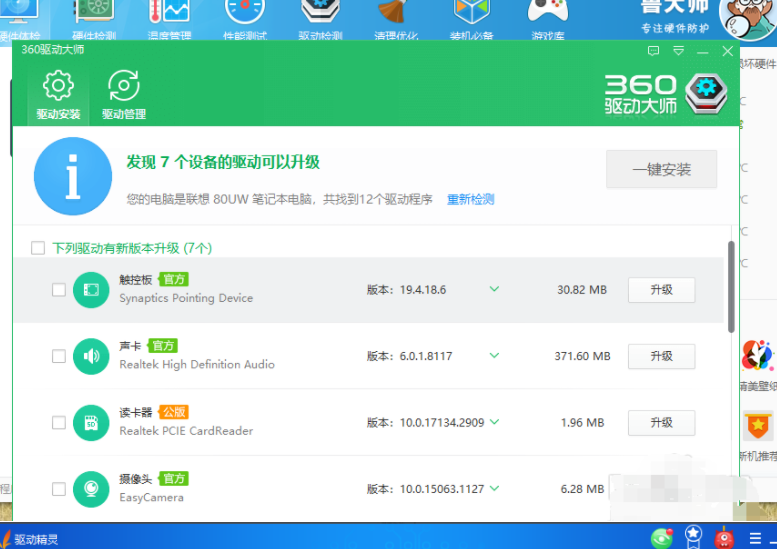Open version dropdown for card reader 10.0.17134.2909
Screen dimensions: 777x549
click(493, 423)
